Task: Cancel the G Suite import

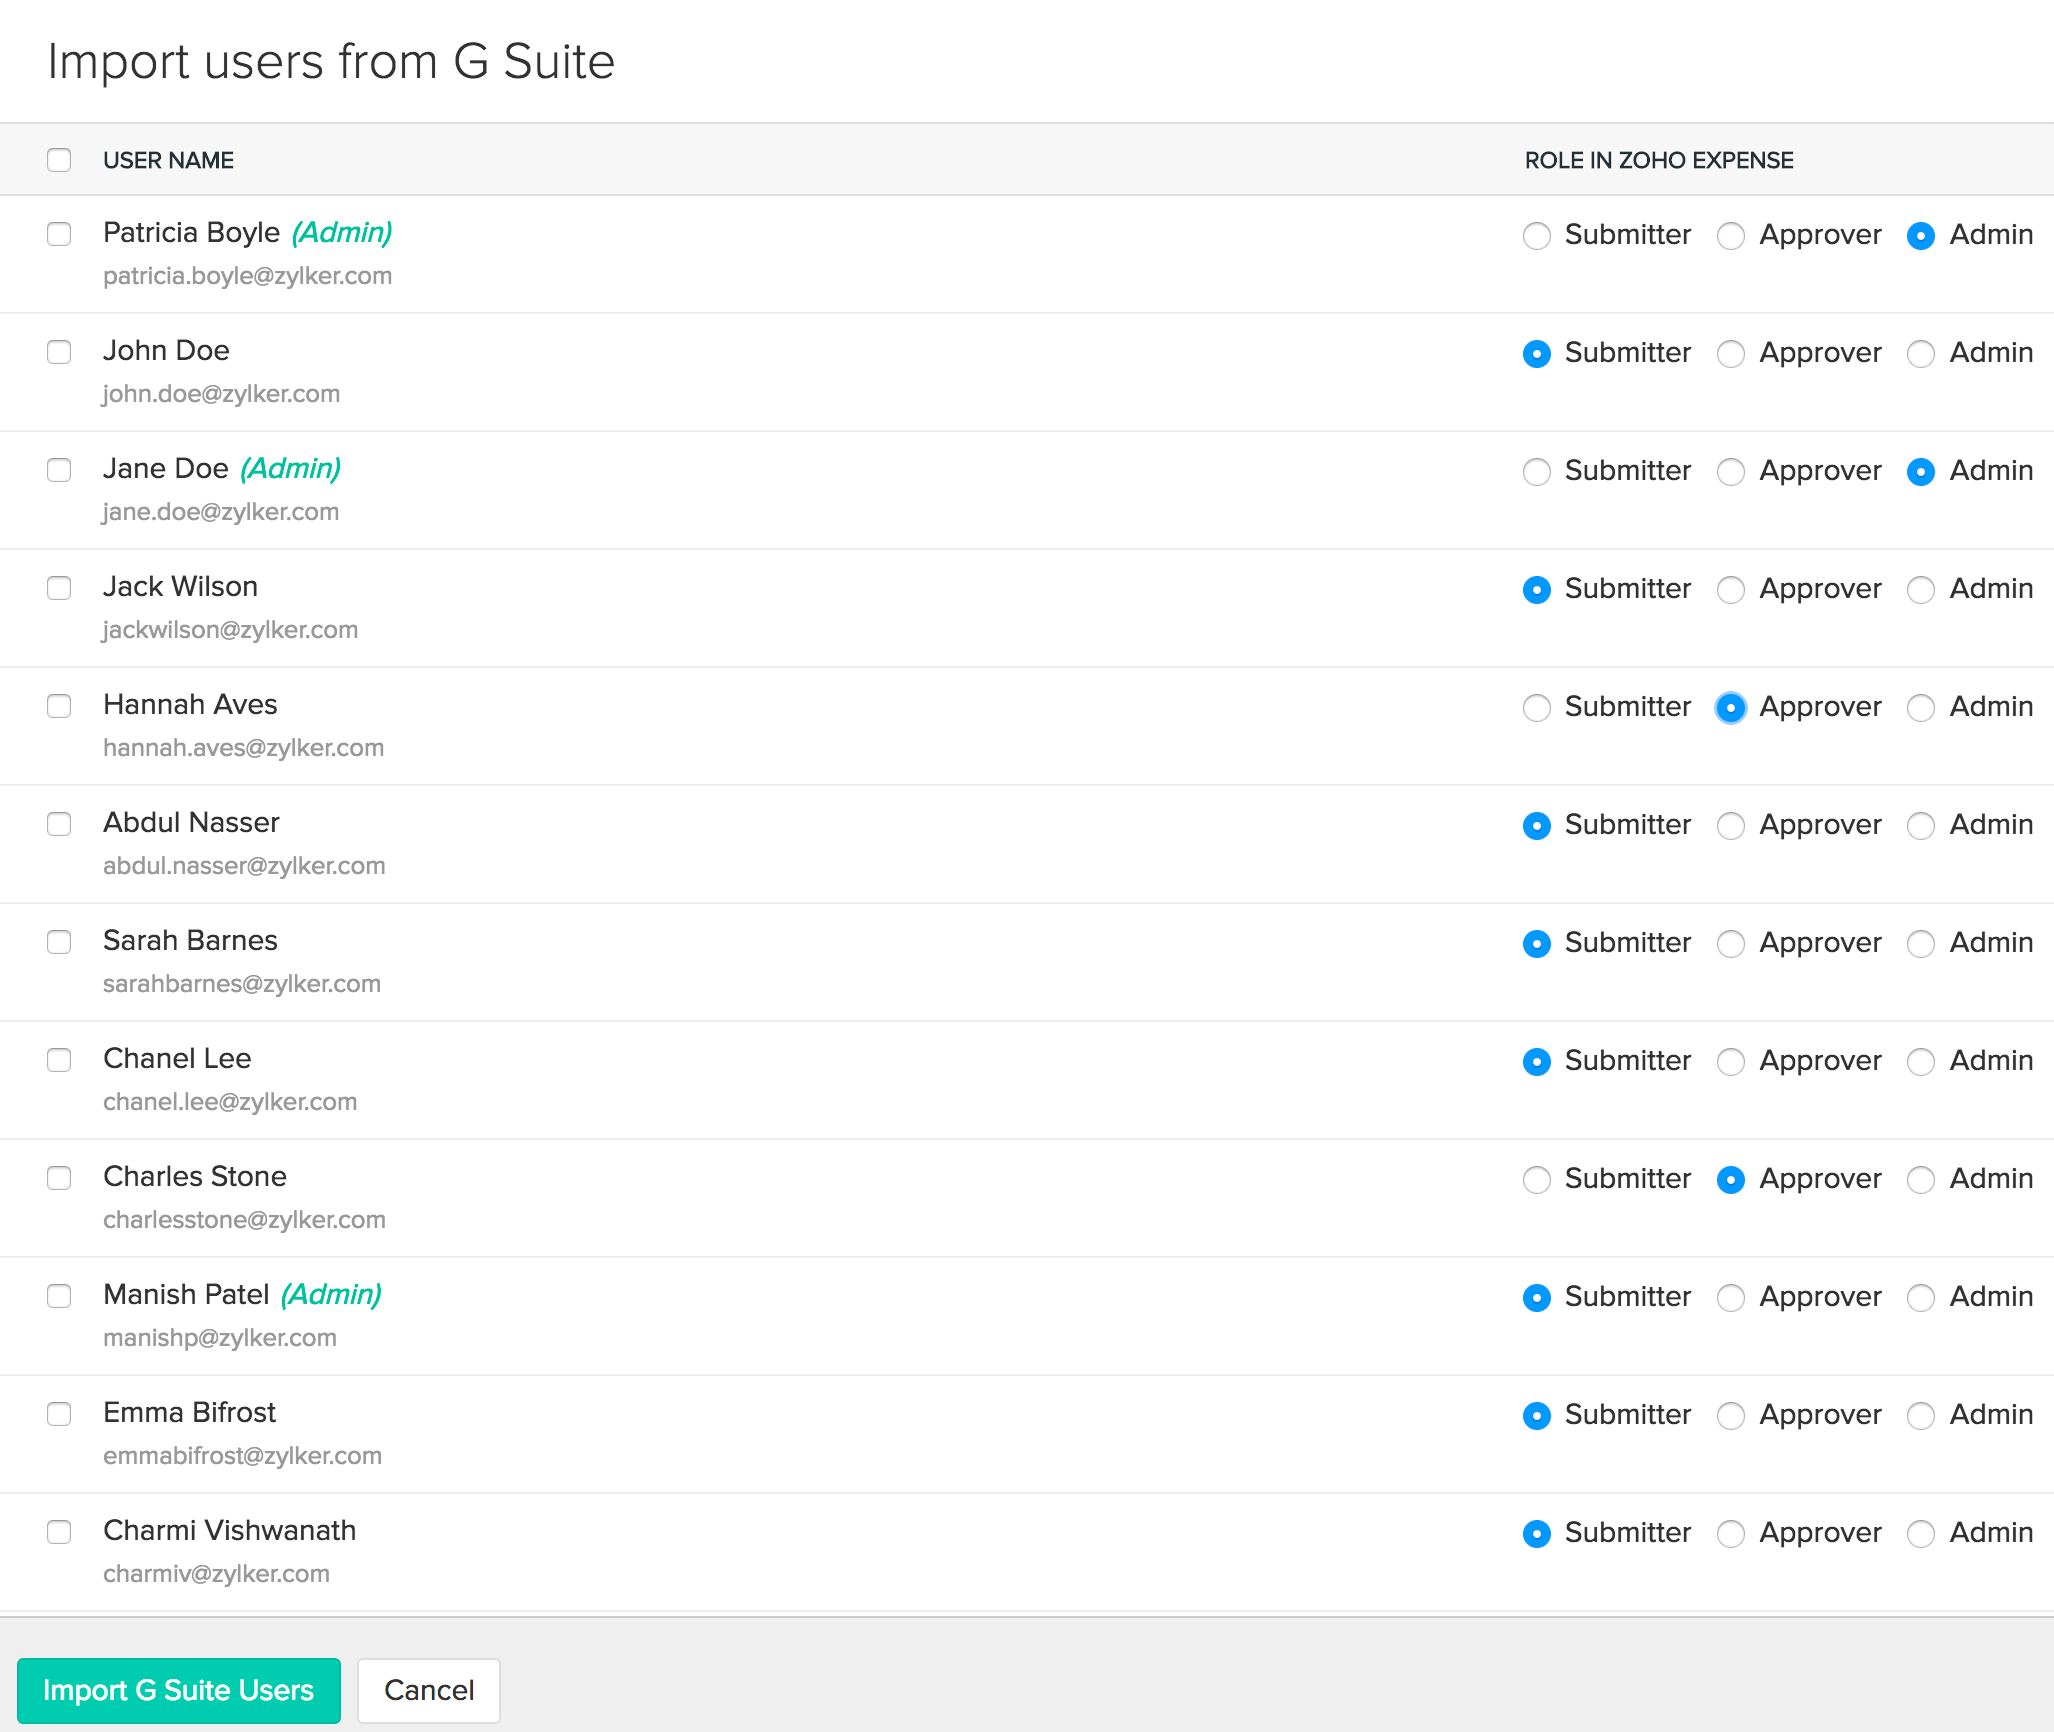Action: point(429,1690)
